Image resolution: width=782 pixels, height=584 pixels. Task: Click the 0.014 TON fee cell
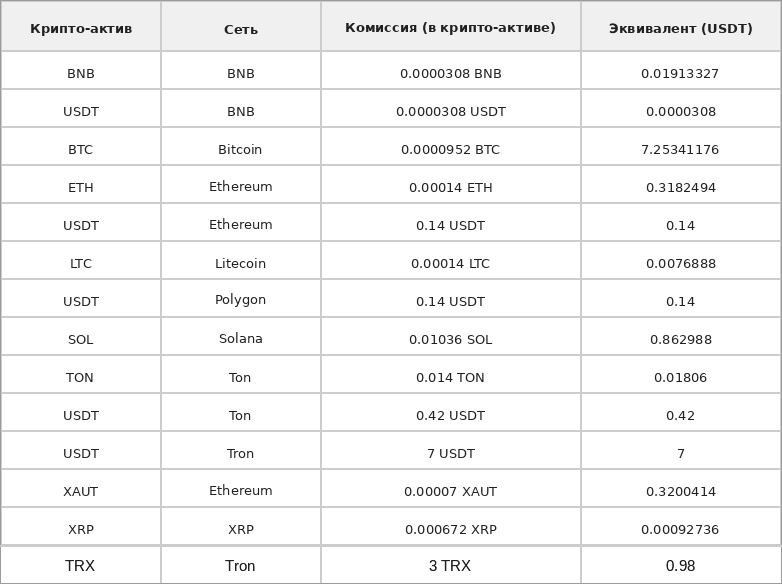tap(450, 377)
